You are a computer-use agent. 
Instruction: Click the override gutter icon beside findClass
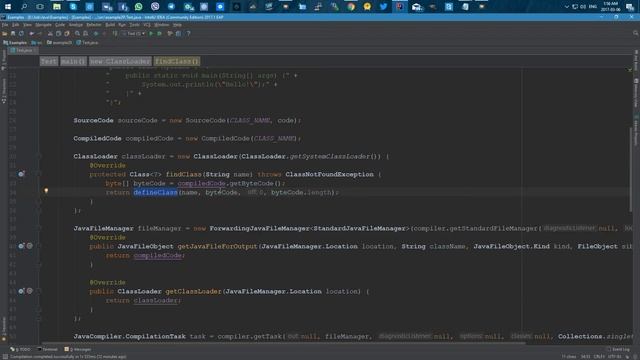tap(21, 174)
